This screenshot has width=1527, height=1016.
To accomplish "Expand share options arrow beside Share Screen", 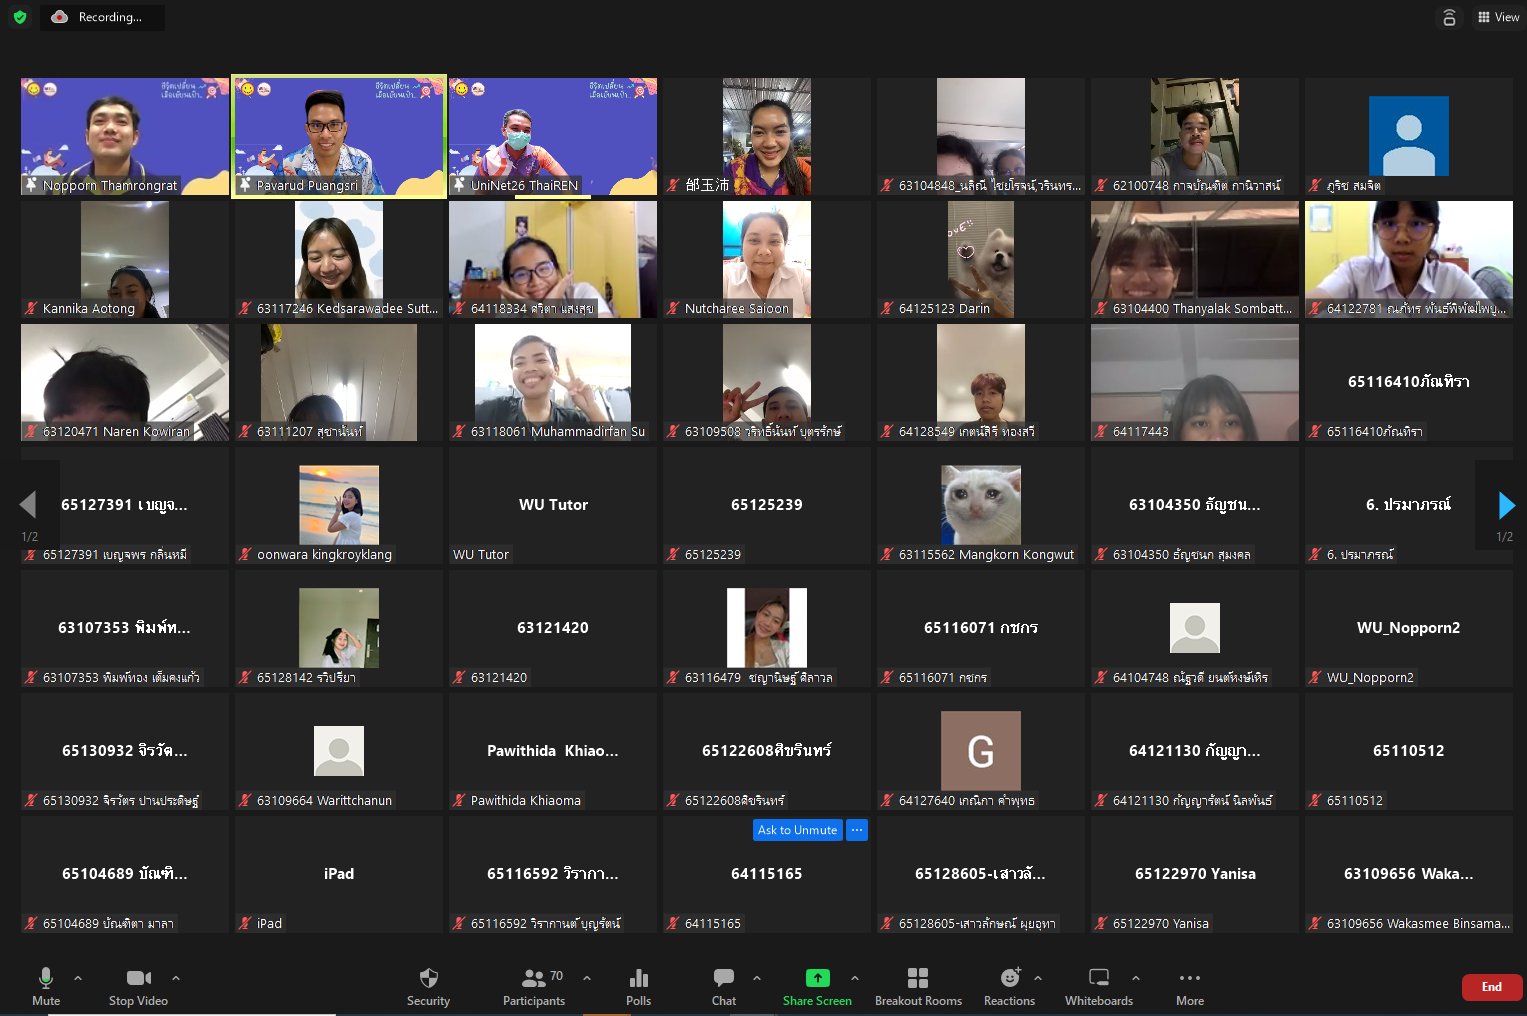I will (855, 978).
